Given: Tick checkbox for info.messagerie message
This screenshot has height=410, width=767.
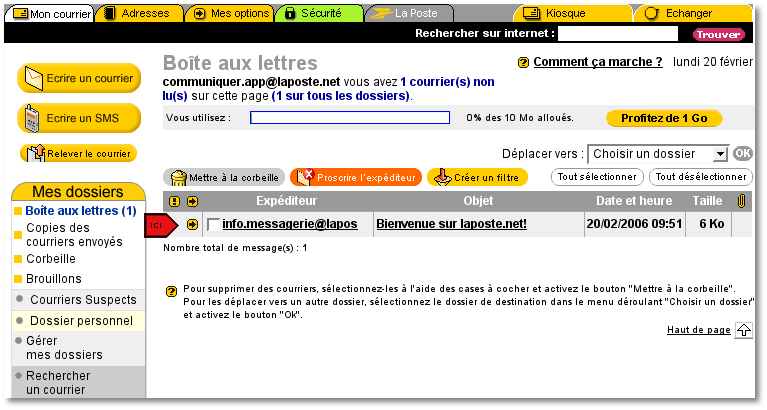Looking at the screenshot, I should tap(213, 225).
